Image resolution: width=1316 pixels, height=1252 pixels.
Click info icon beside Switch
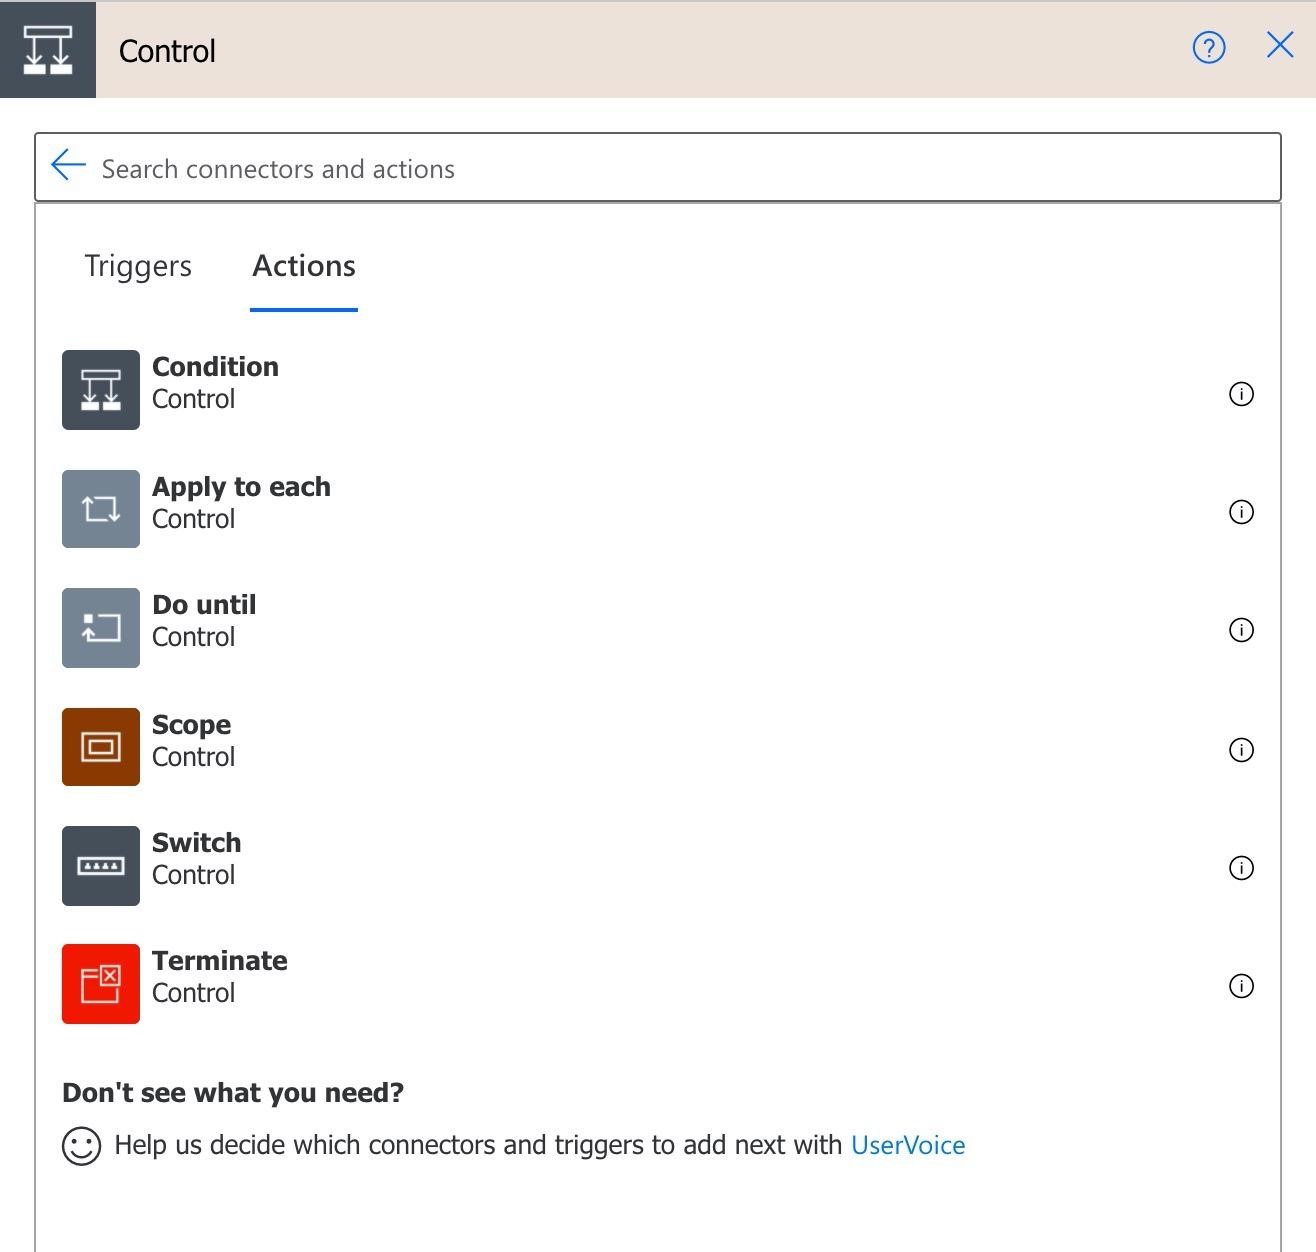[1241, 868]
